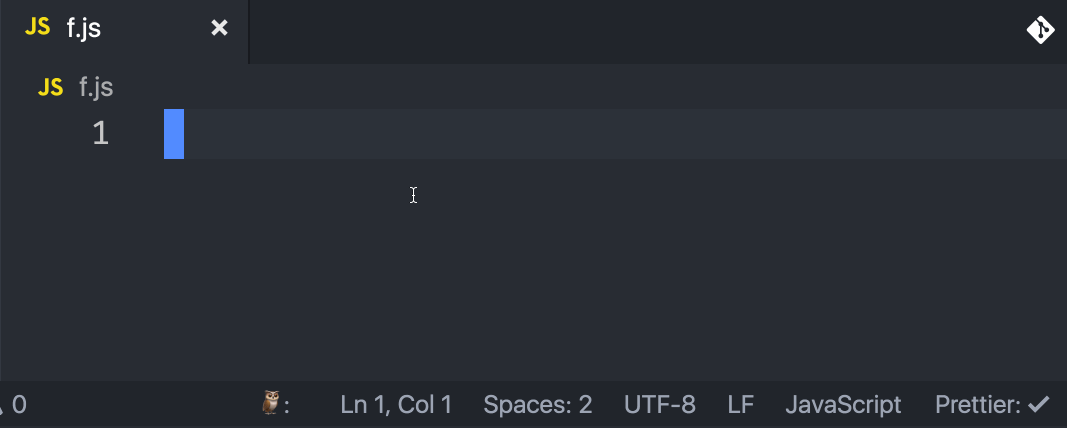Select the UTF-8 encoding indicator
1067x428 pixels.
(659, 405)
